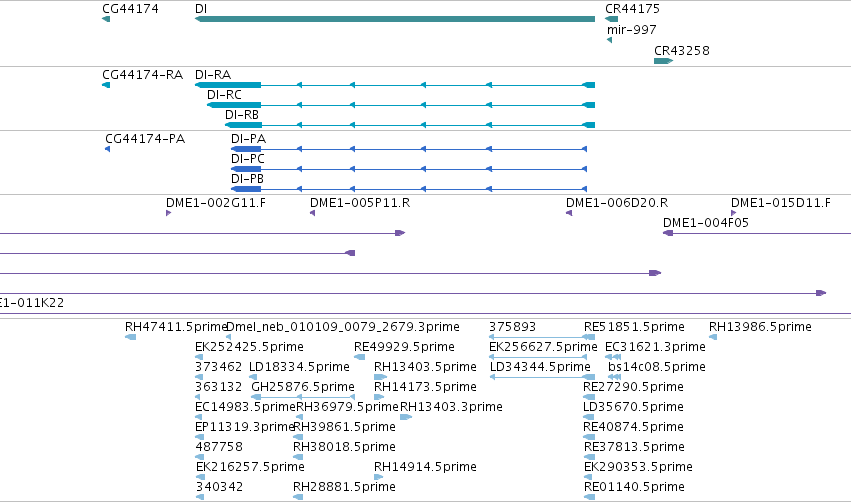
Task: Select the RE37813.5prime EST label
Action: tap(634, 447)
